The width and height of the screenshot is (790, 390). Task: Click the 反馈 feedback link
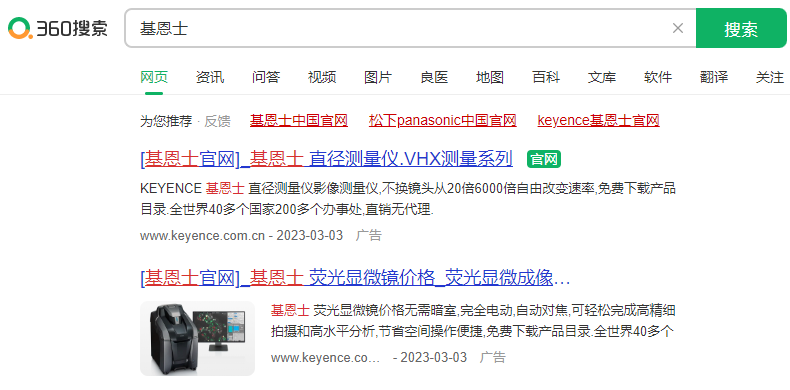(217, 121)
